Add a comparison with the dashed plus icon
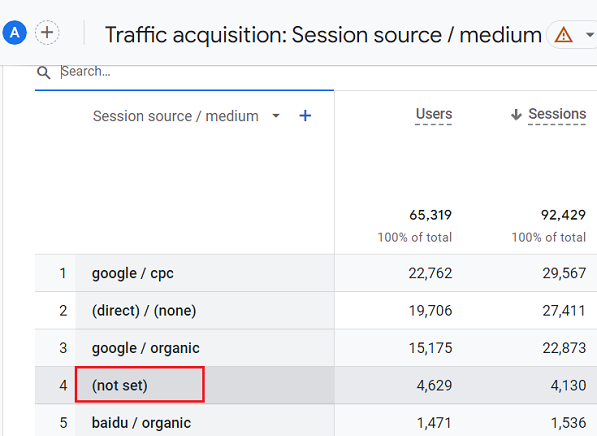This screenshot has width=597, height=436. coord(47,32)
